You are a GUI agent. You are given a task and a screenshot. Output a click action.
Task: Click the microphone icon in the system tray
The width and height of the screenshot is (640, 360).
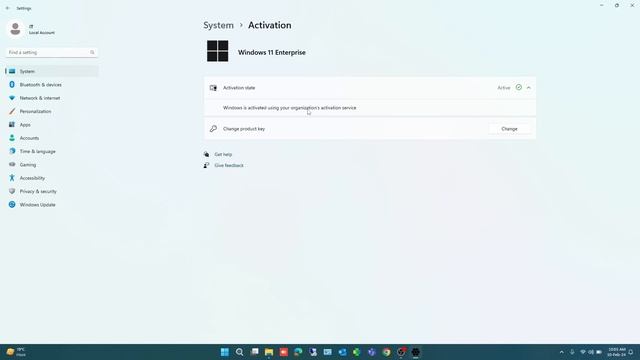tap(572, 352)
